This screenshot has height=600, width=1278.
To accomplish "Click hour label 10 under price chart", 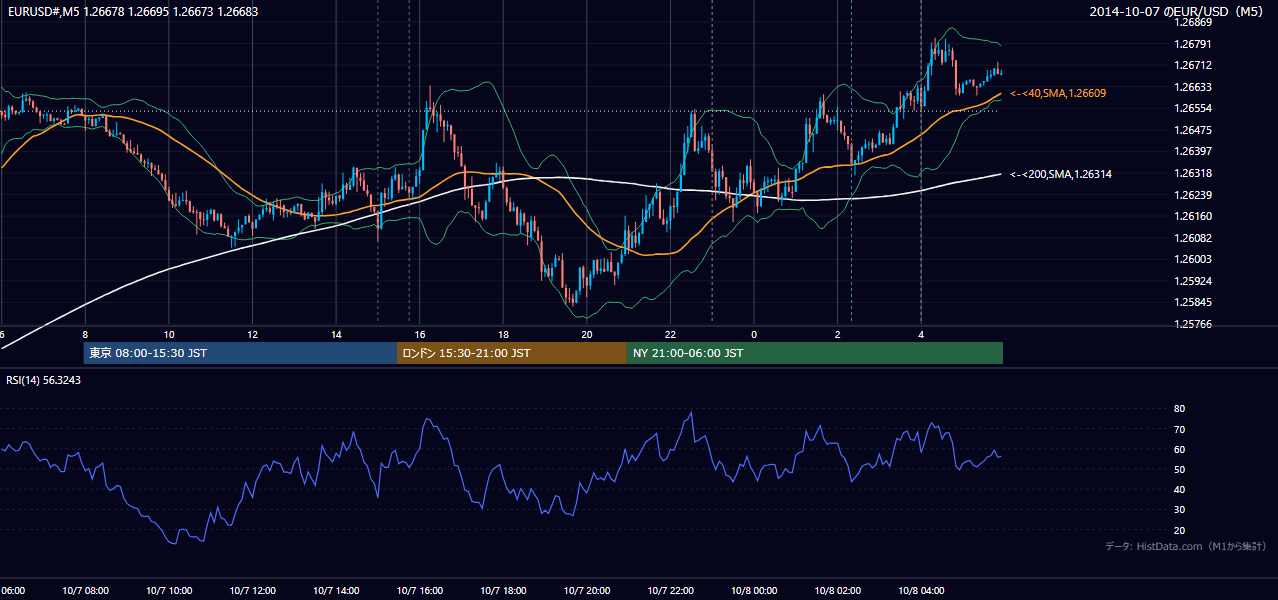I will pos(169,334).
